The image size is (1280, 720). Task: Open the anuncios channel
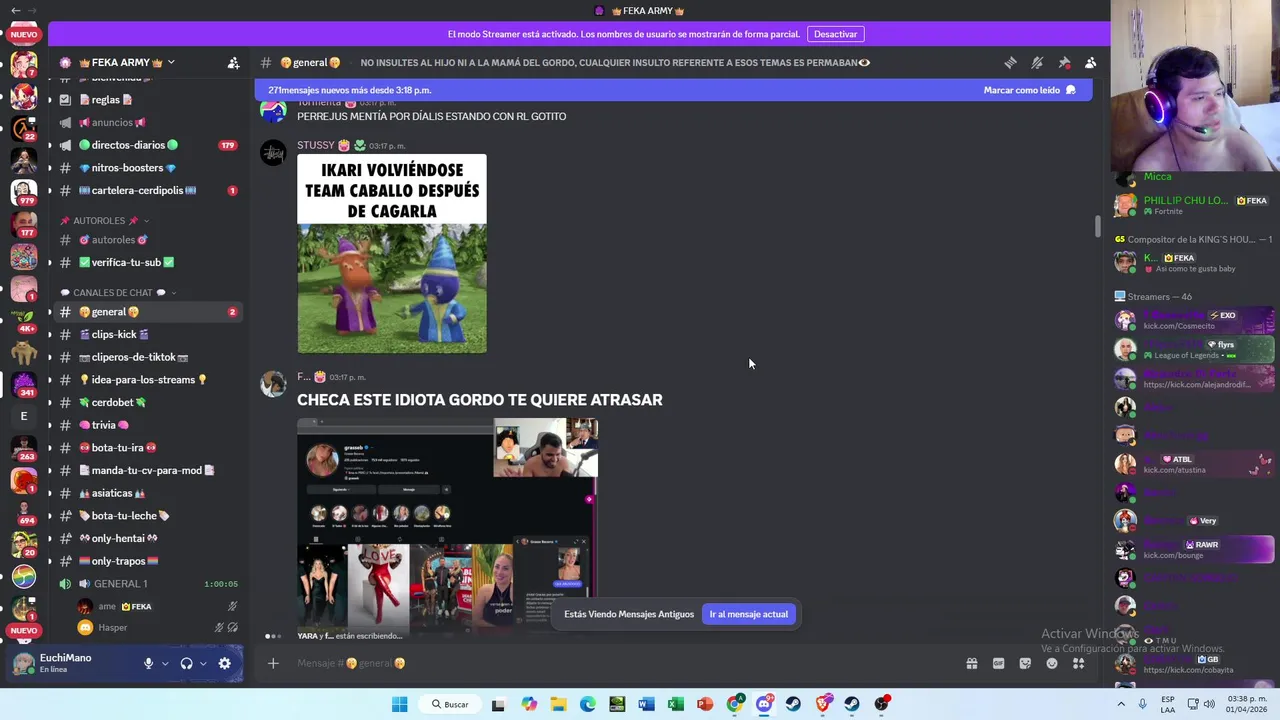[147, 122]
